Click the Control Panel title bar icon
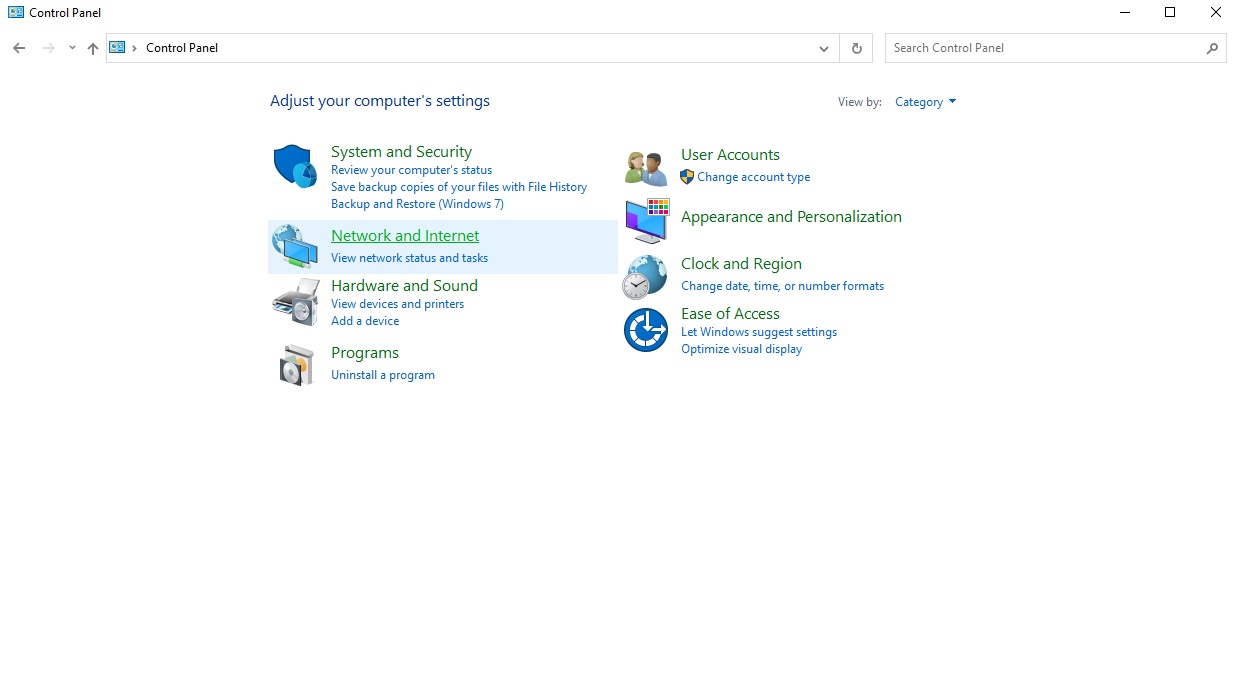 (x=16, y=13)
